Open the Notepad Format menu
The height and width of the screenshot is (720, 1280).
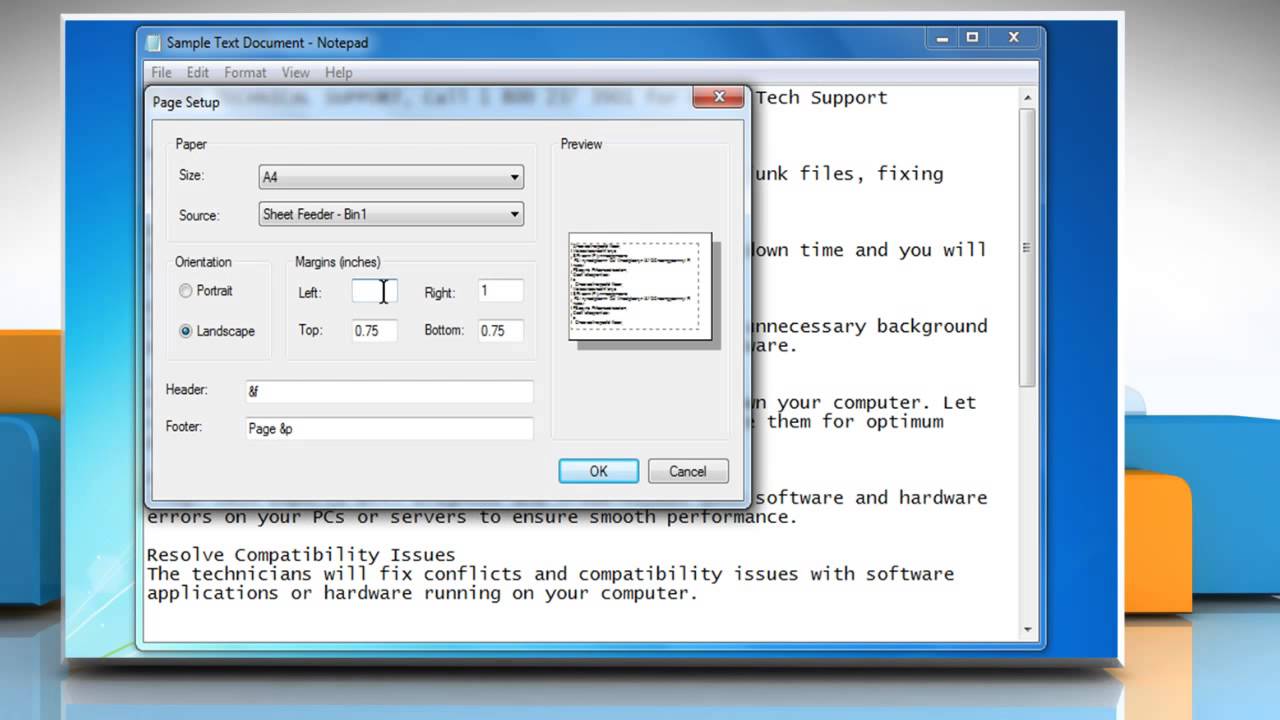(245, 72)
